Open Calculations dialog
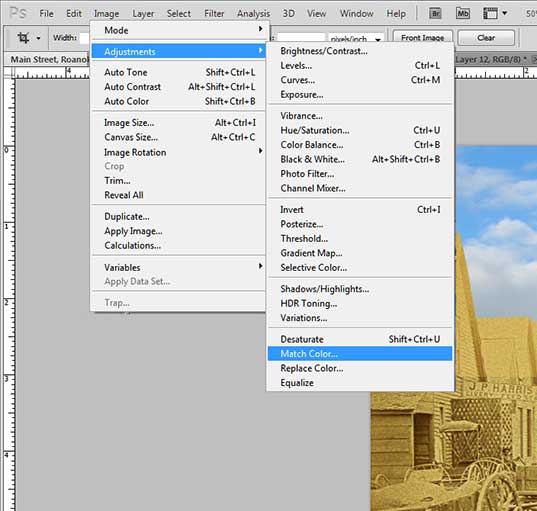Viewport: 537px width, 511px height. click(178, 245)
